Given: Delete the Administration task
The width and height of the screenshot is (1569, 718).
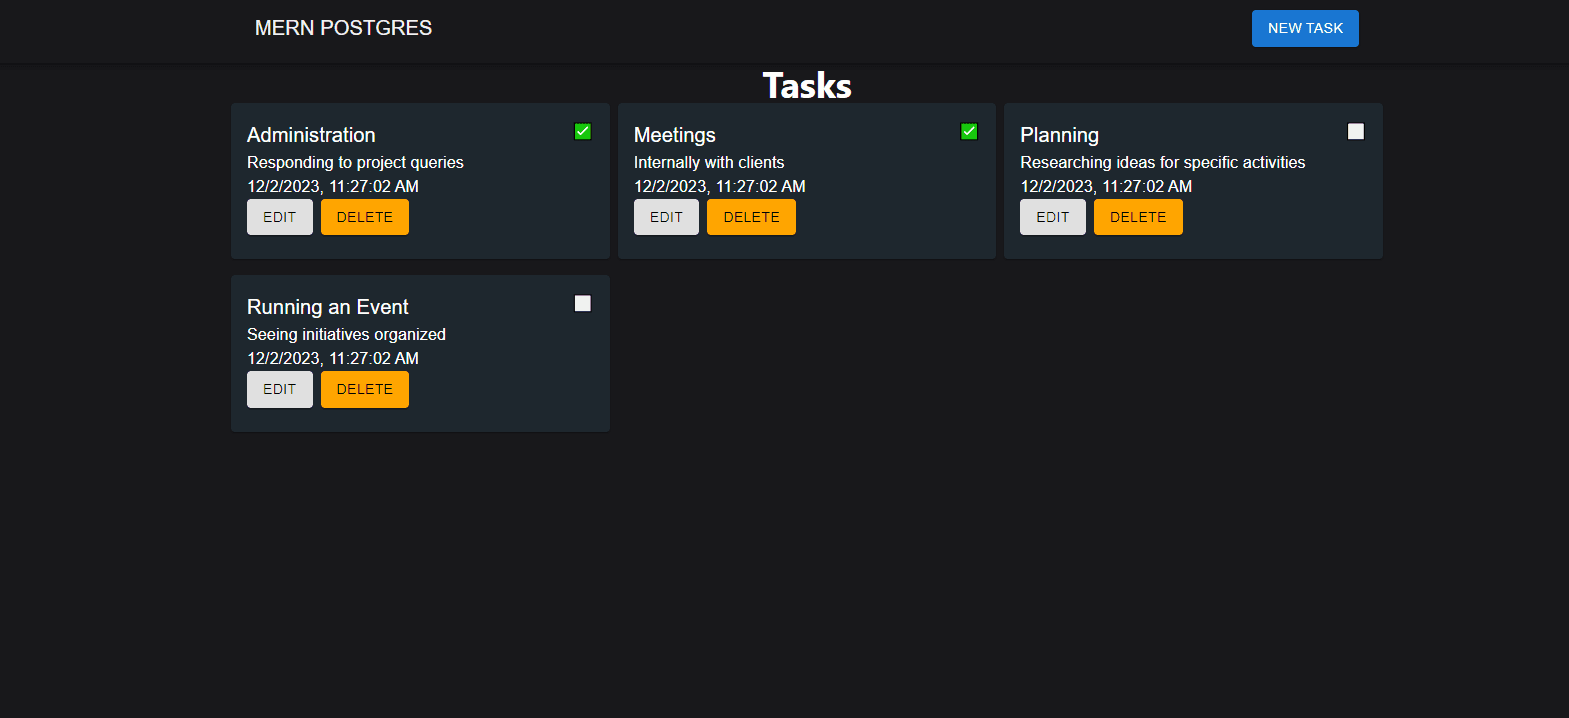Looking at the screenshot, I should (365, 217).
